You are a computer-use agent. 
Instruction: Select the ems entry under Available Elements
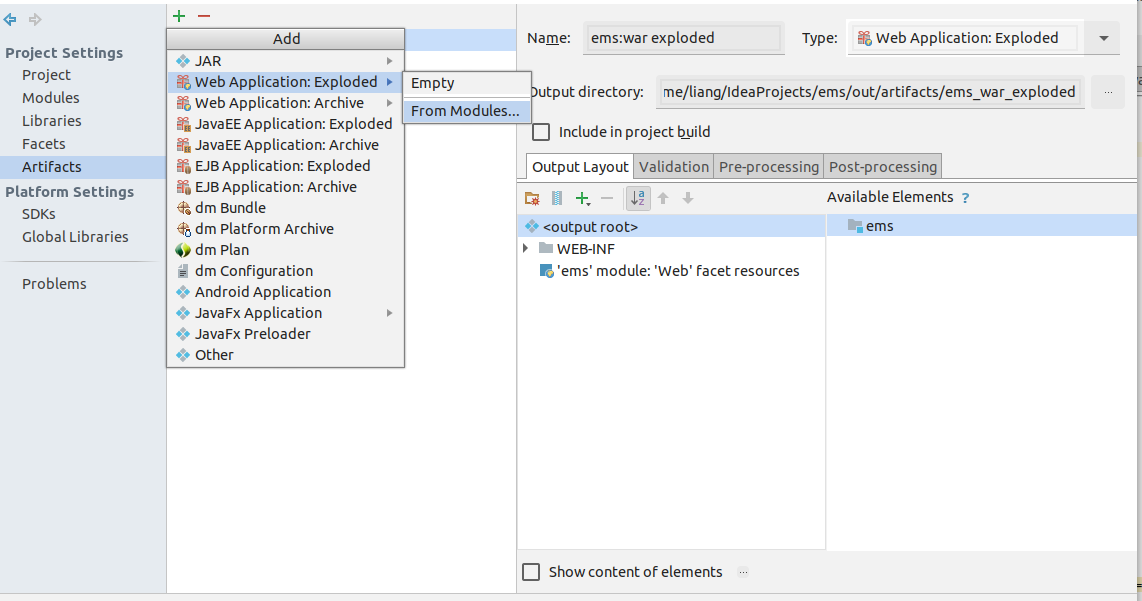coord(982,226)
